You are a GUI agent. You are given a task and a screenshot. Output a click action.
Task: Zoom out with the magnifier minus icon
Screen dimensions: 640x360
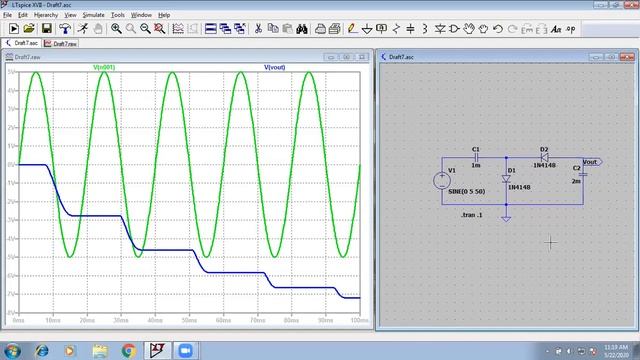pos(145,29)
